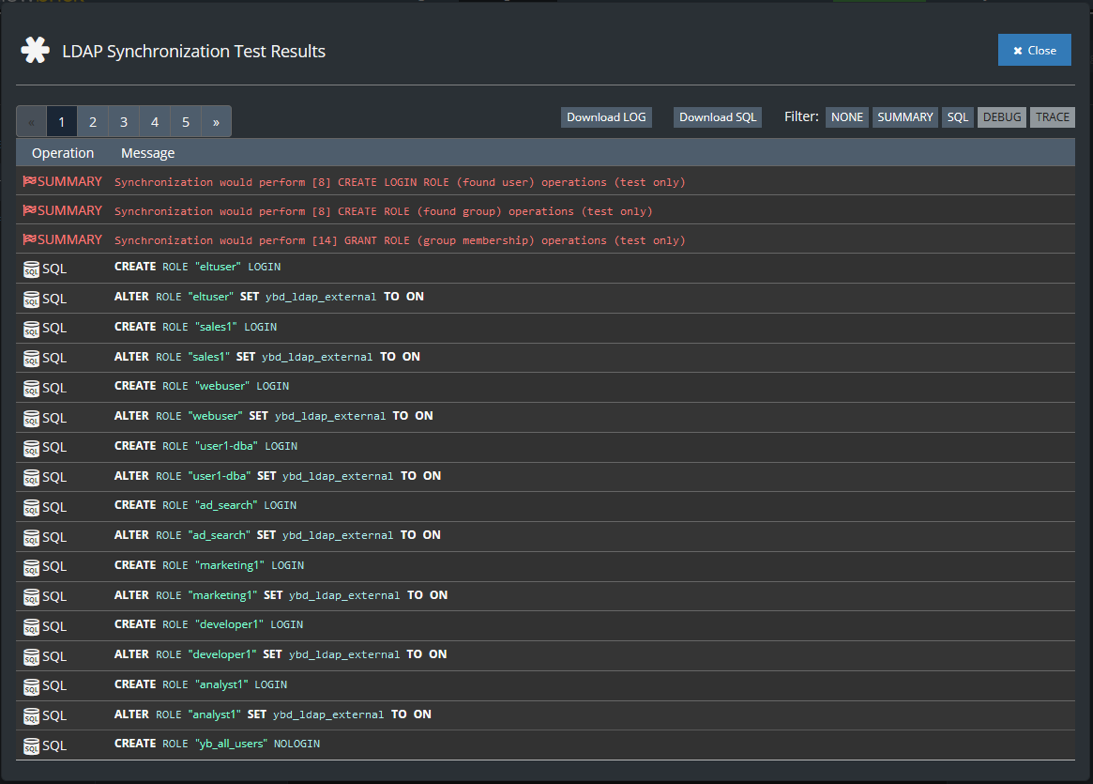Enable the TRACE log filter
Screen dimensions: 1093x784
[x=1052, y=117]
